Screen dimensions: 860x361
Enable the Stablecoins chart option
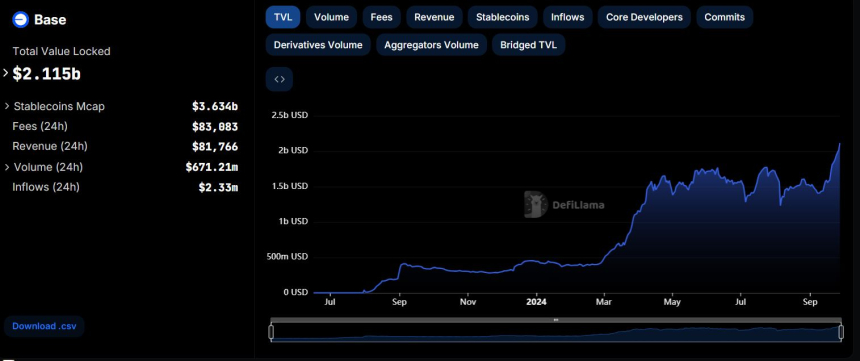[x=502, y=17]
